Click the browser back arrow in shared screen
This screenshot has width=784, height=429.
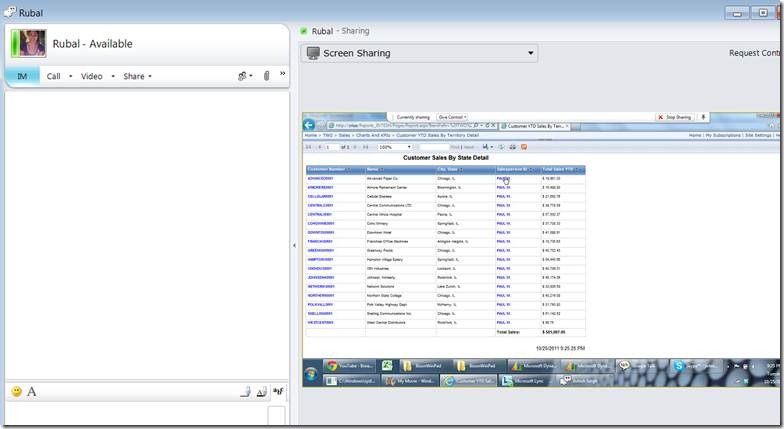[311, 126]
